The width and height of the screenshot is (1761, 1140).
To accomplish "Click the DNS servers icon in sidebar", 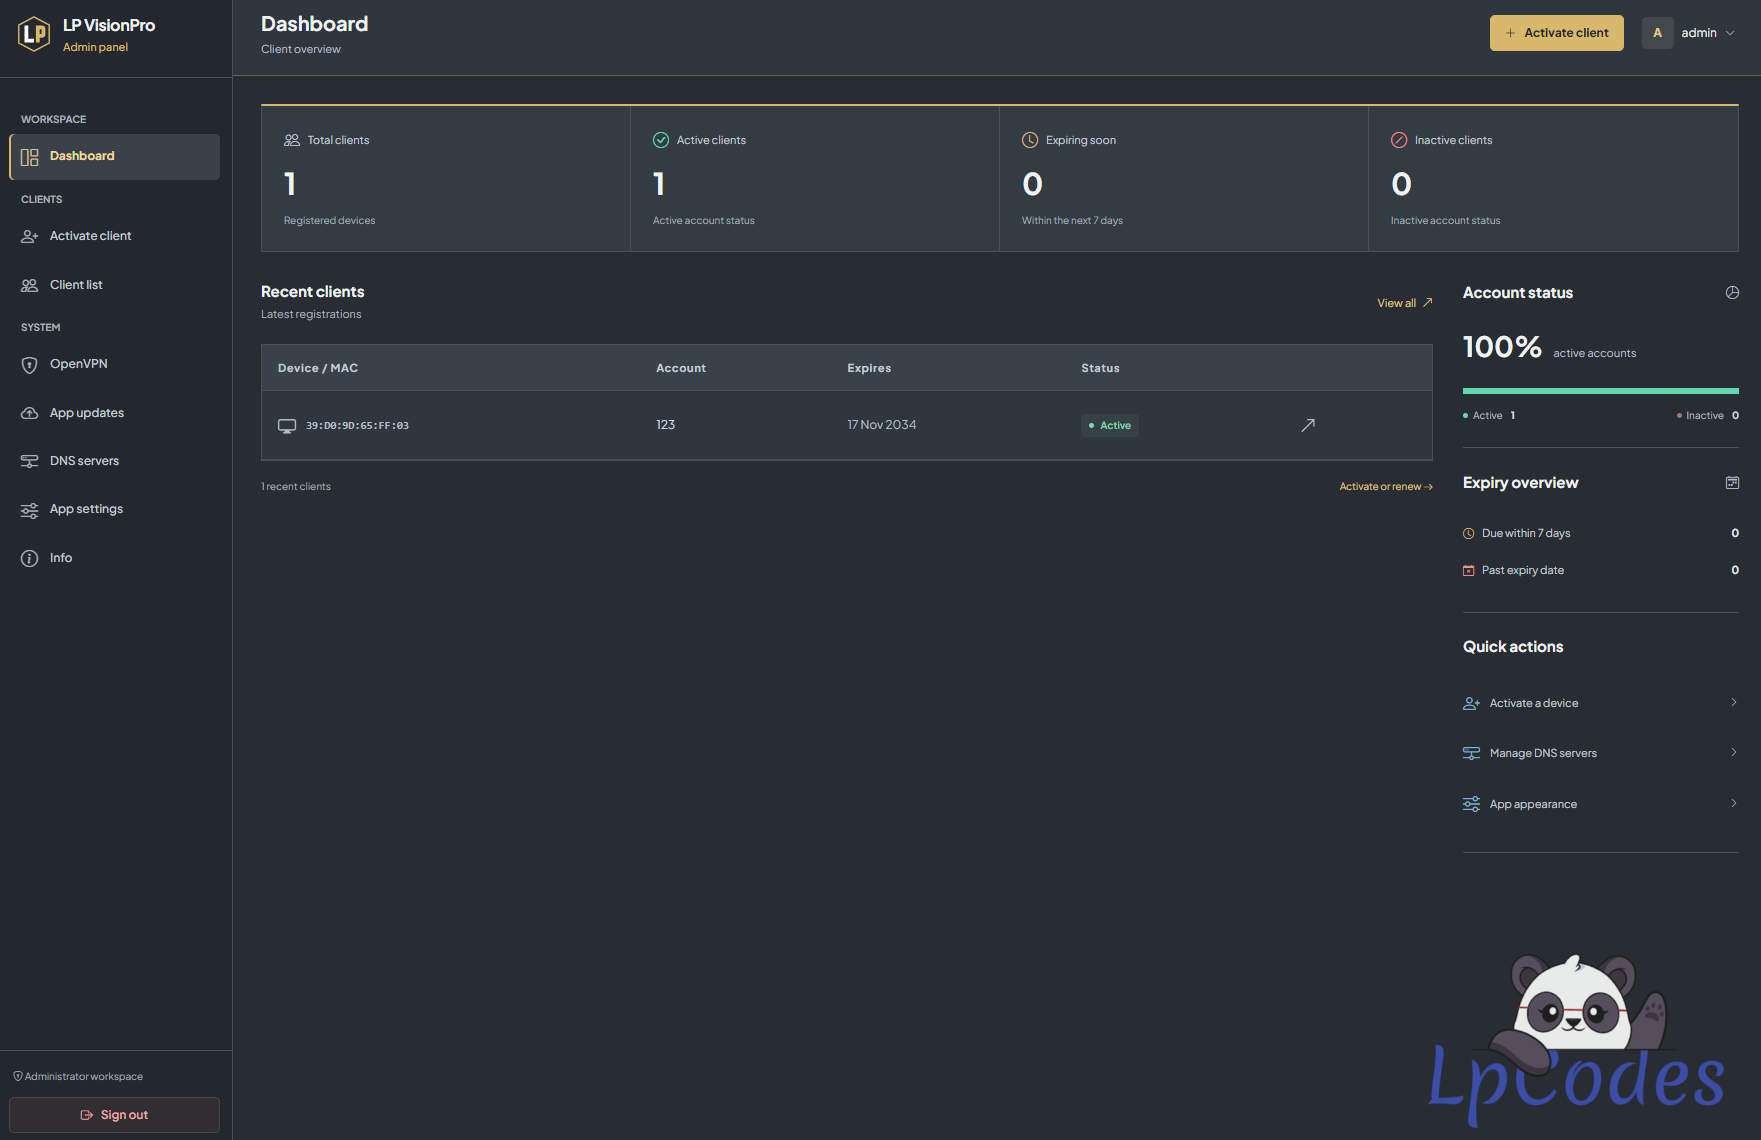I will pyautogui.click(x=30, y=461).
